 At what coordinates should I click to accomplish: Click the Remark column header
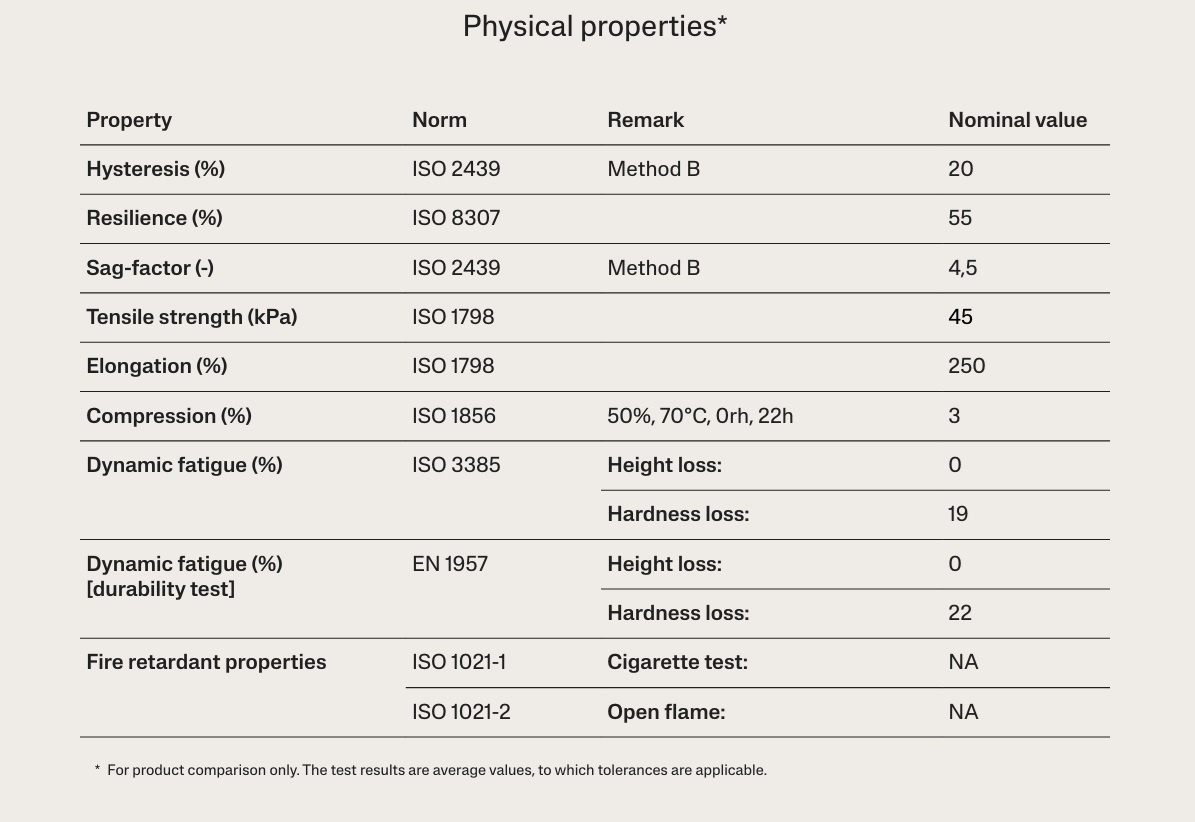(646, 120)
